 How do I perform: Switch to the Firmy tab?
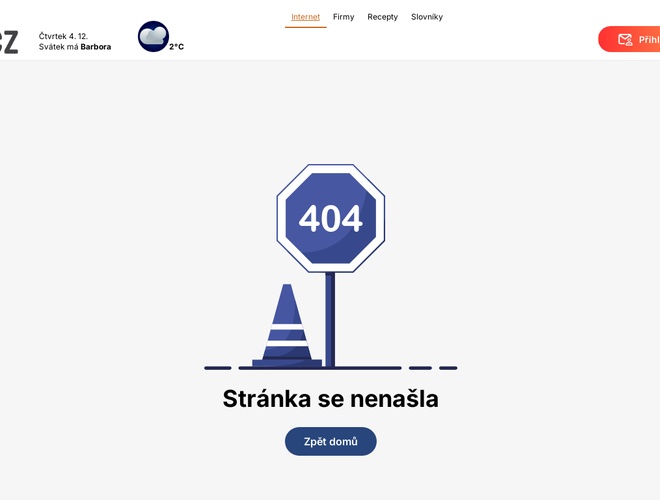pyautogui.click(x=343, y=17)
